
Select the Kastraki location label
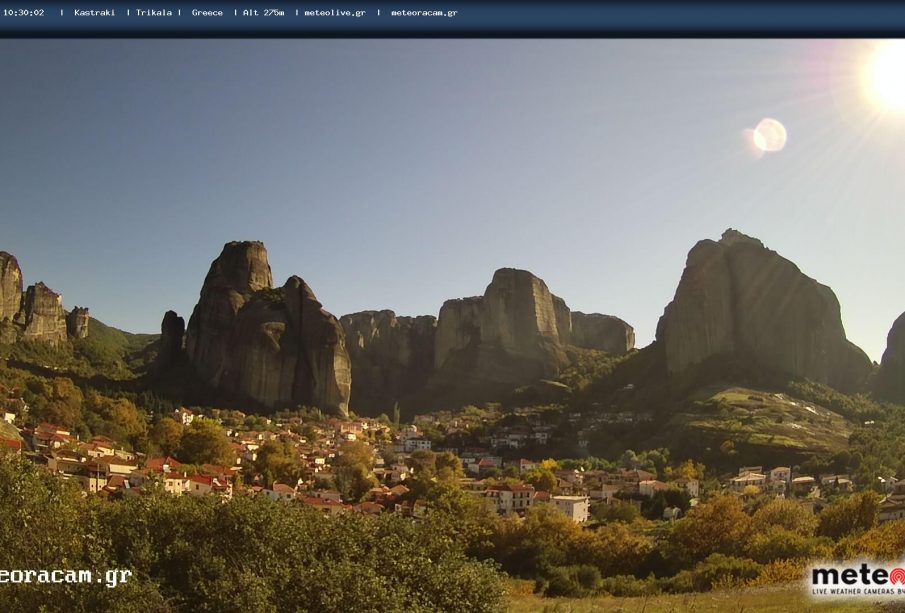pos(94,13)
